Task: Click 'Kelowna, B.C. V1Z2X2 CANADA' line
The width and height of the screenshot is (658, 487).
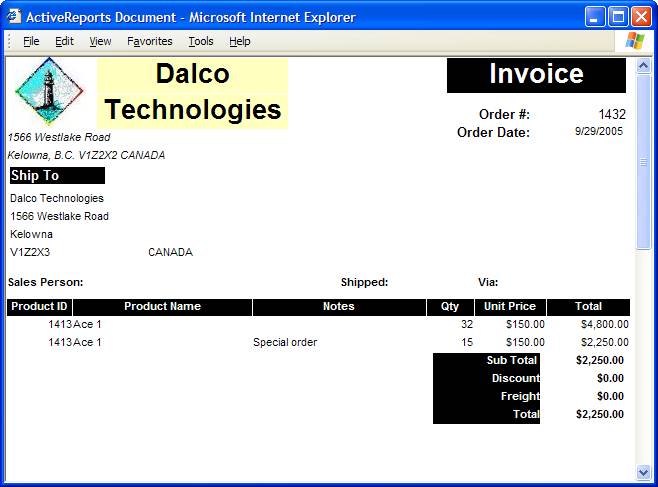Action: [x=86, y=155]
